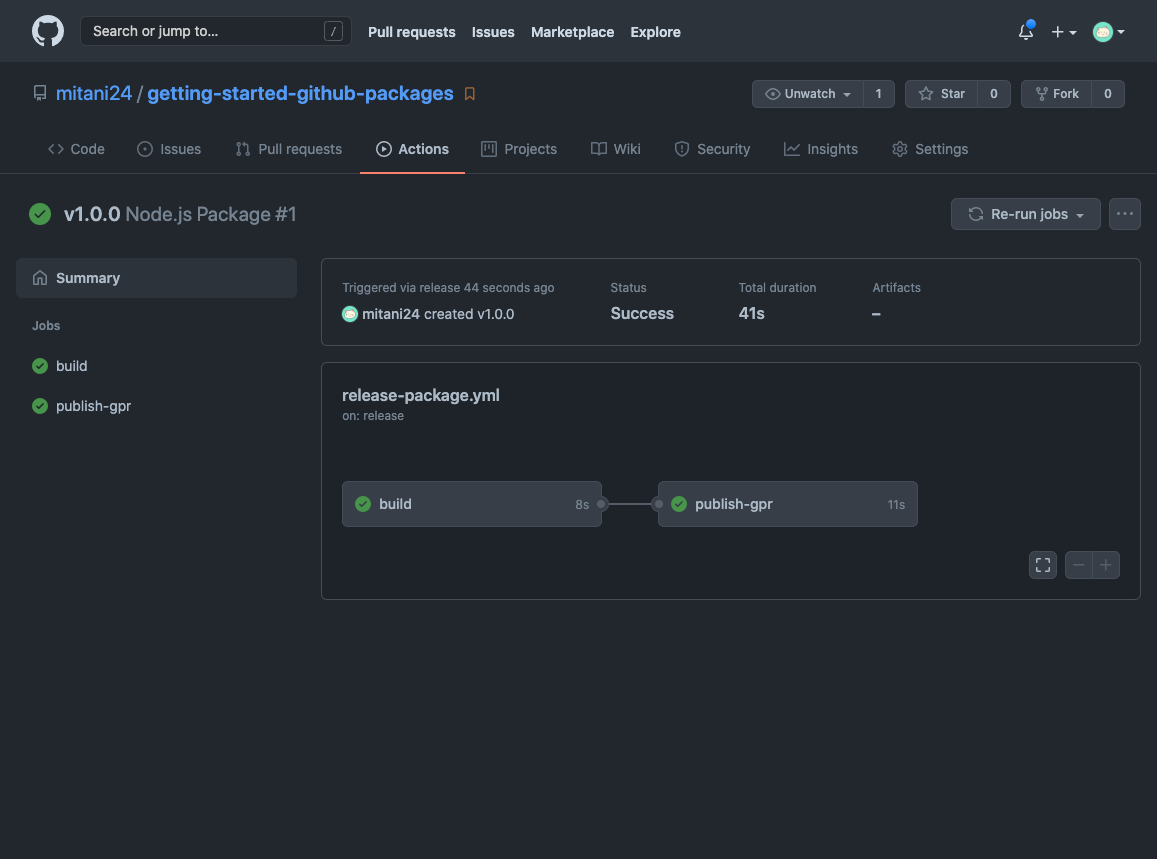Open the three-dots workflow options menu
Image resolution: width=1157 pixels, height=859 pixels.
coord(1125,214)
